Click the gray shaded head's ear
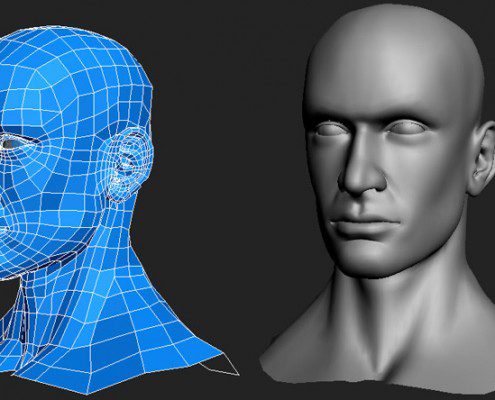The image size is (495, 400). (x=482, y=158)
